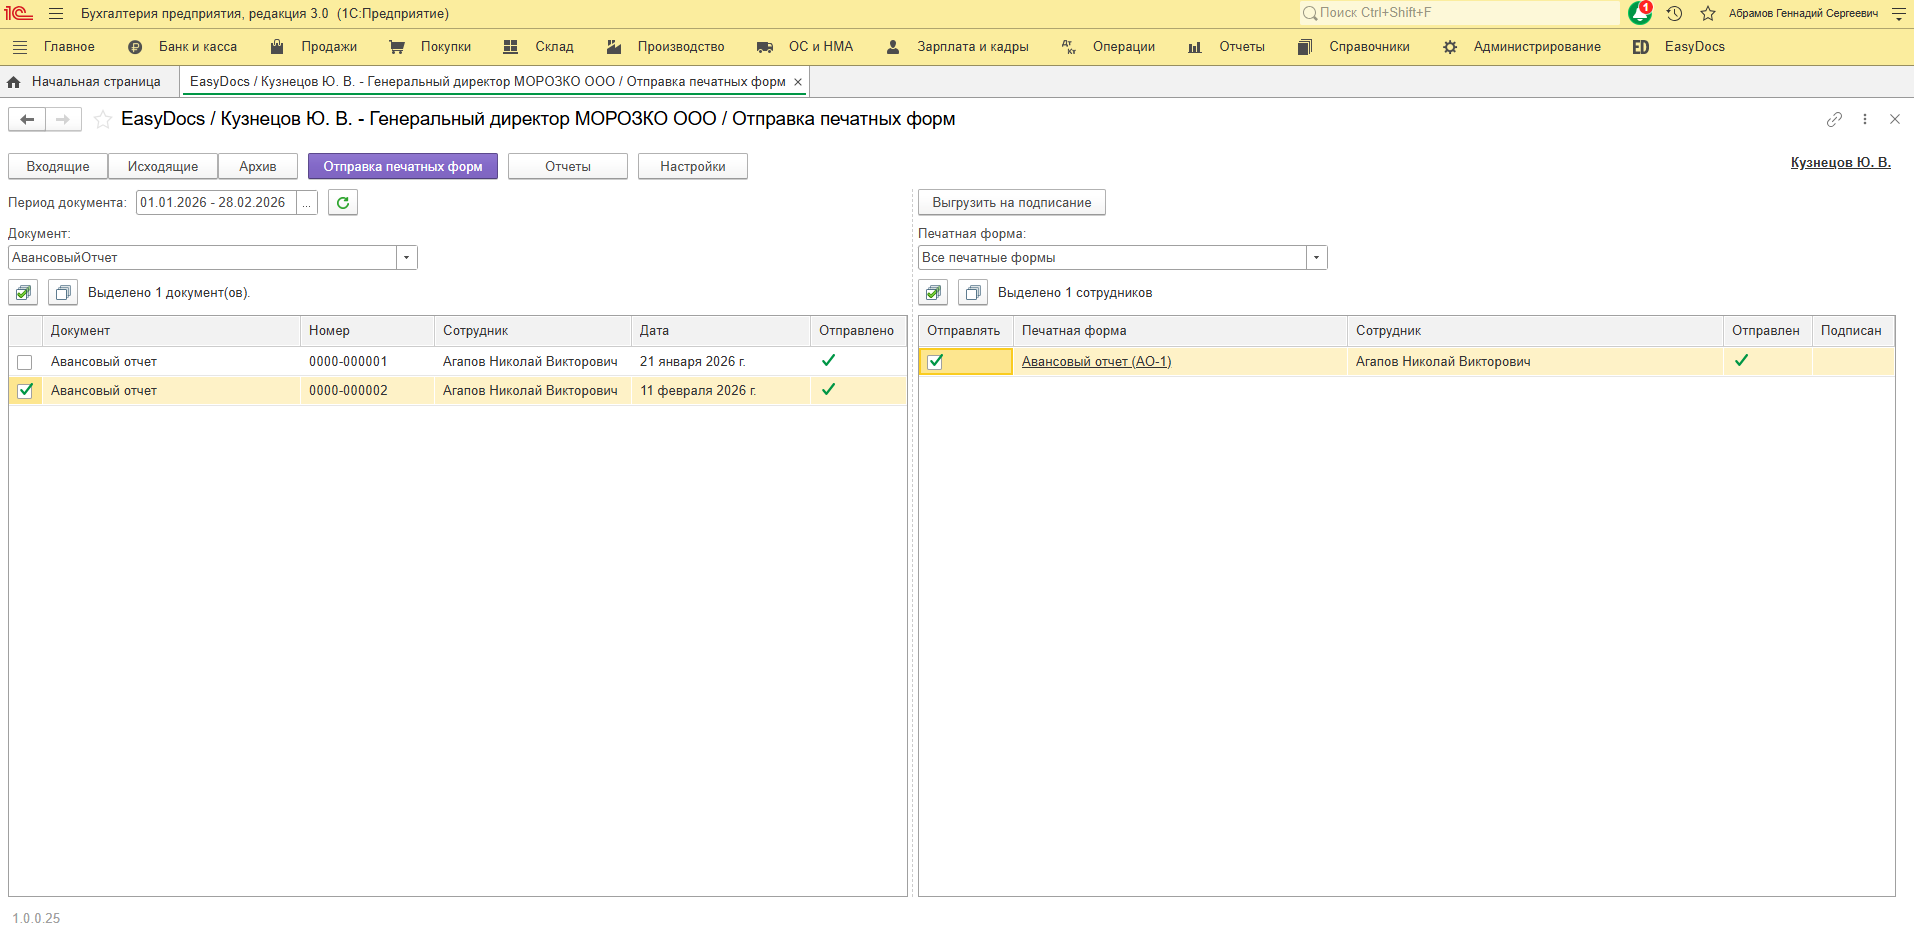Uncheck the box for document 0000-000002
The image size is (1914, 938).
(25, 391)
